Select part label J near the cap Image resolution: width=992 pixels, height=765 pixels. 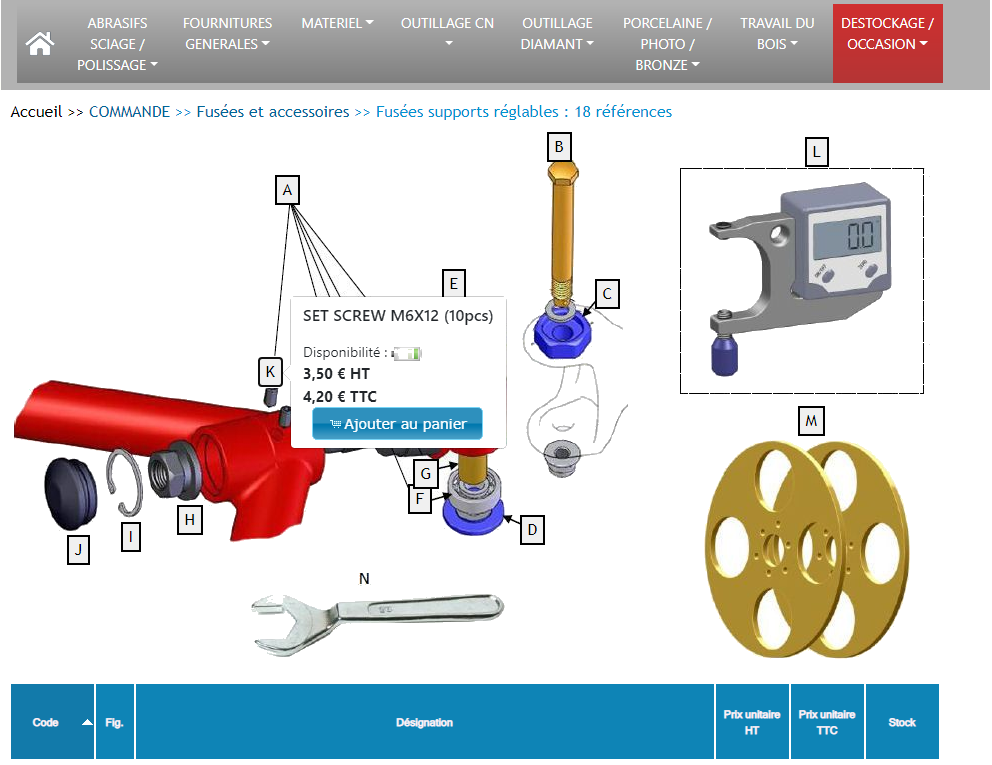[x=79, y=549]
